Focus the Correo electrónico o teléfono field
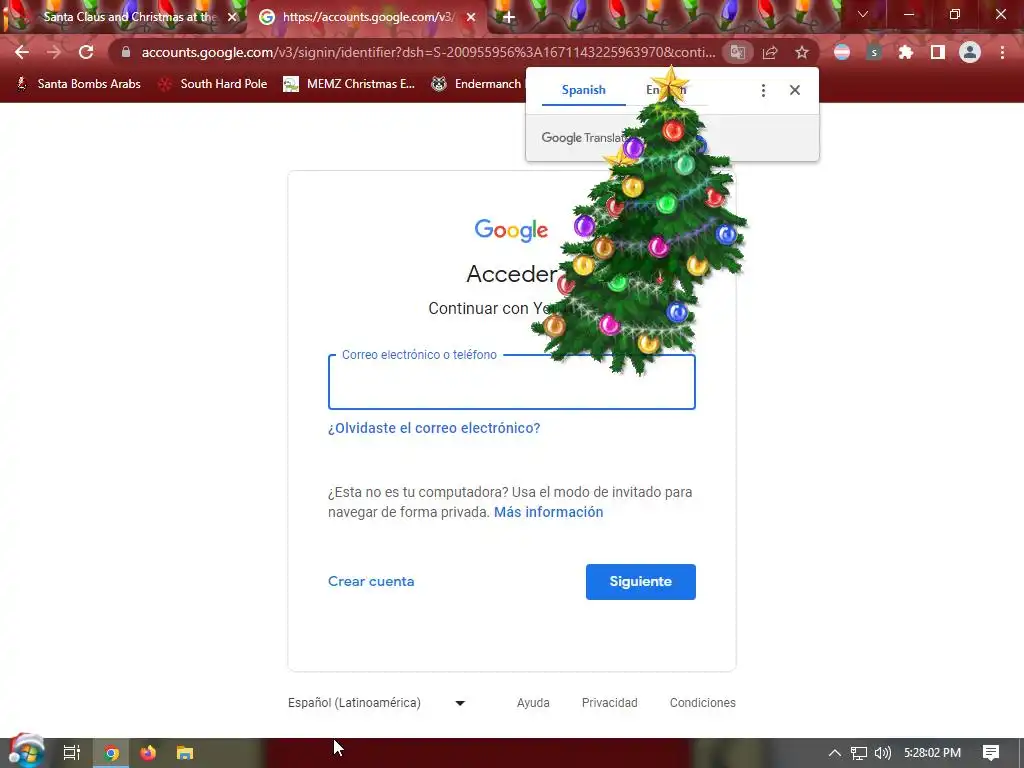 click(511, 383)
